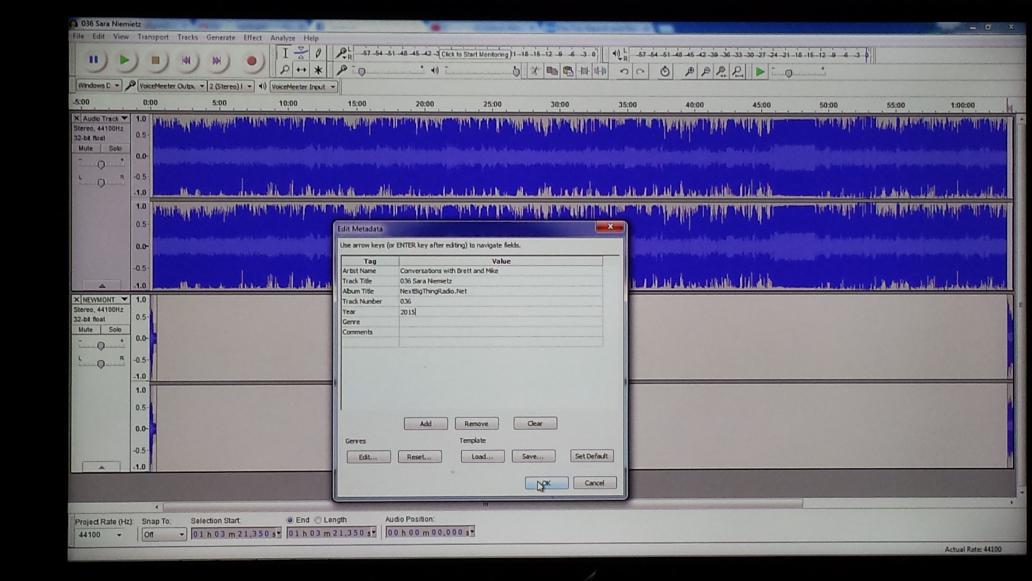Adjust the Audio Track gain slider
This screenshot has width=1032, height=581.
pyautogui.click(x=101, y=164)
